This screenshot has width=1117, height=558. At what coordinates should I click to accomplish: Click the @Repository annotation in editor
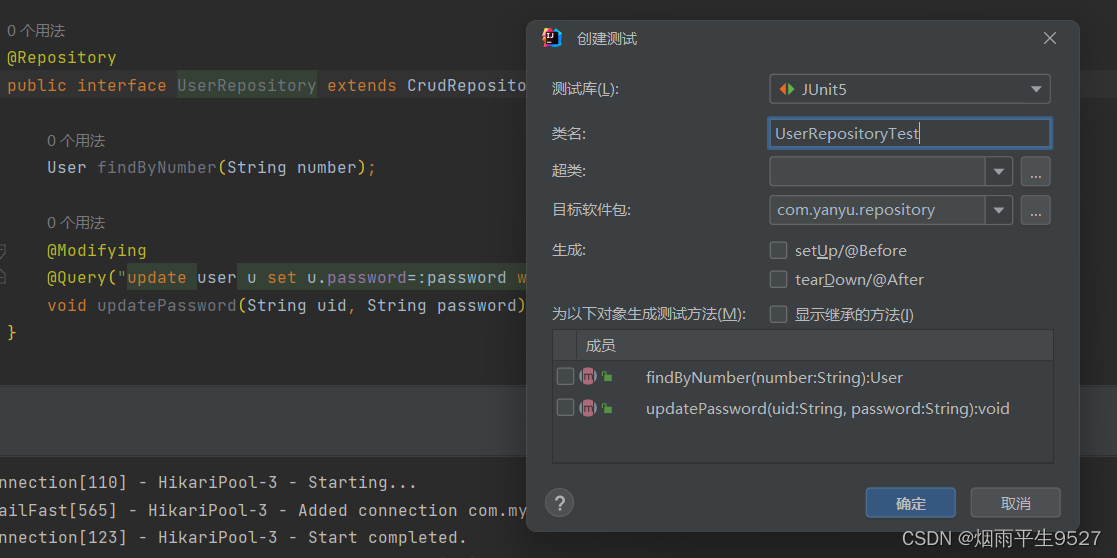61,58
